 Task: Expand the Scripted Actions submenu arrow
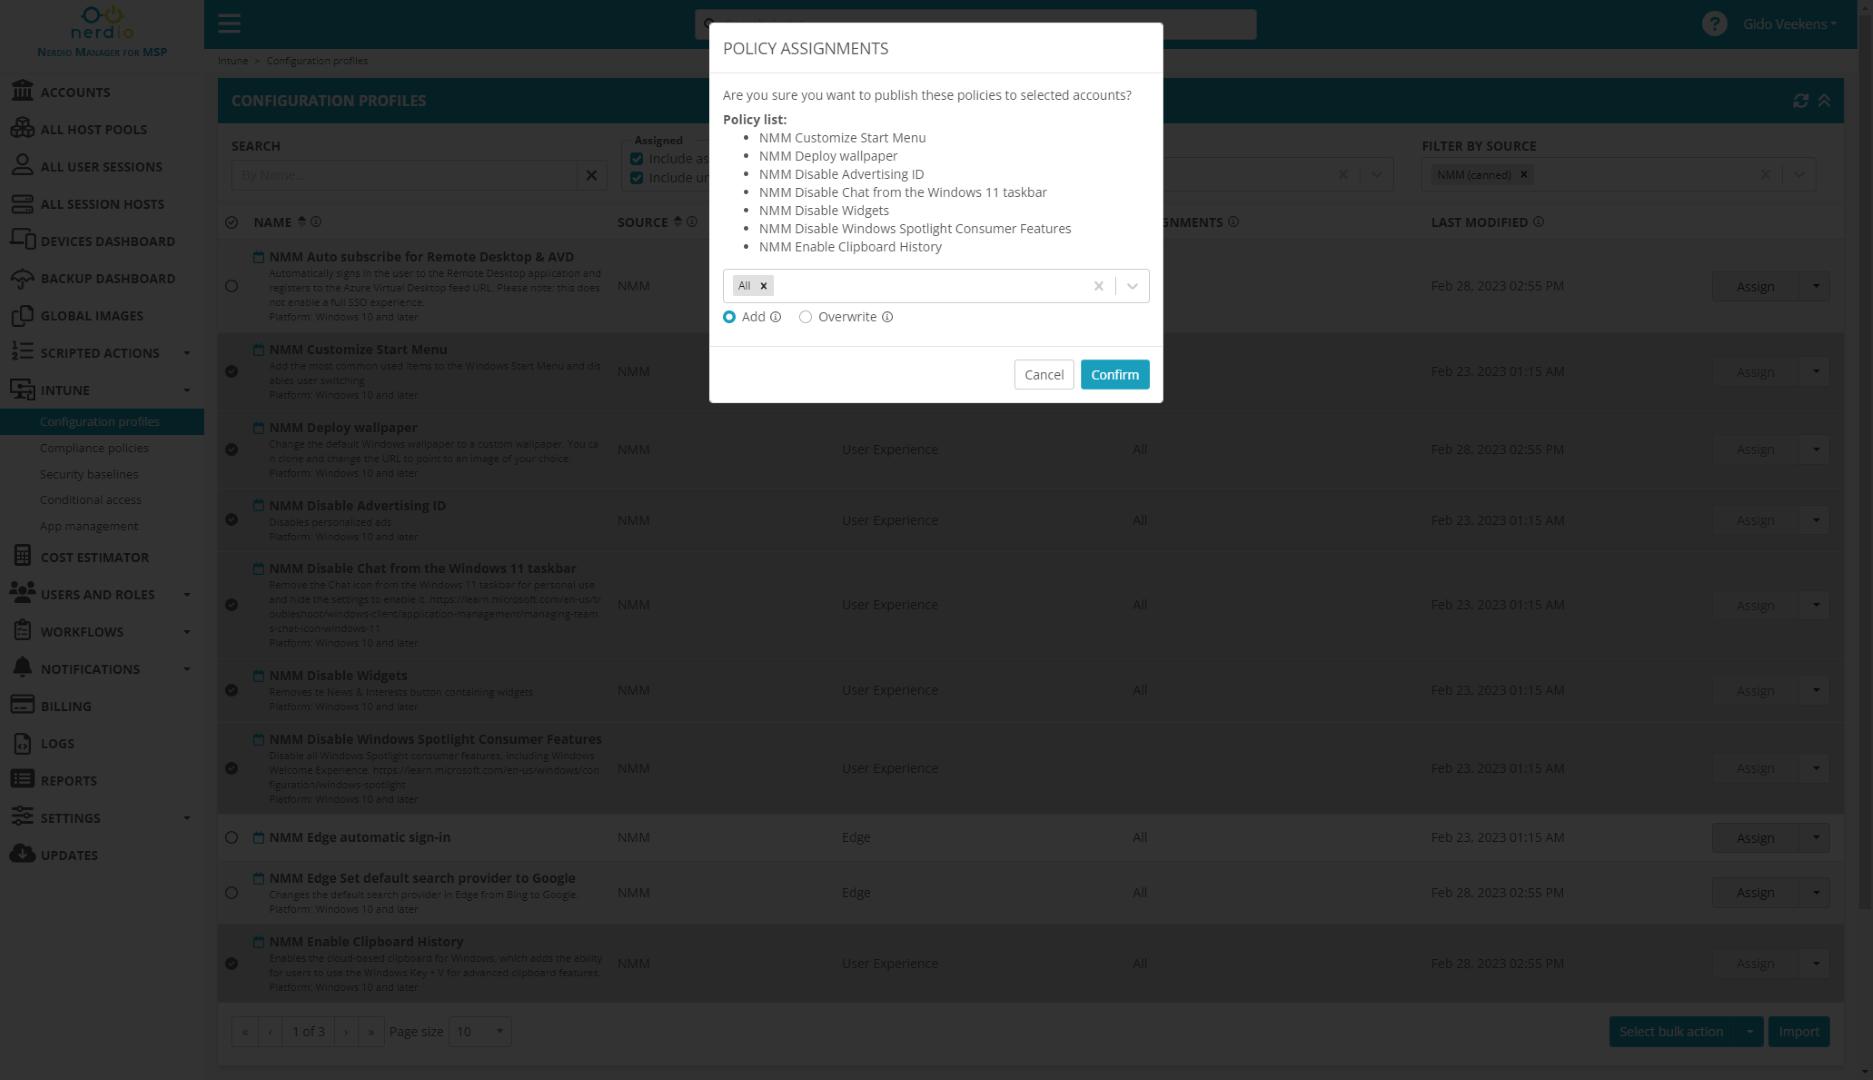pos(187,353)
